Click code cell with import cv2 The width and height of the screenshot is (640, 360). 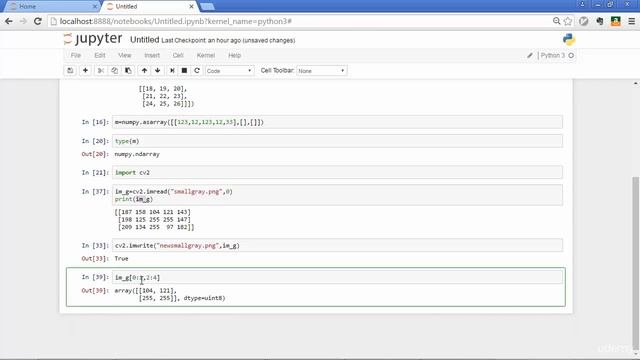coord(337,172)
